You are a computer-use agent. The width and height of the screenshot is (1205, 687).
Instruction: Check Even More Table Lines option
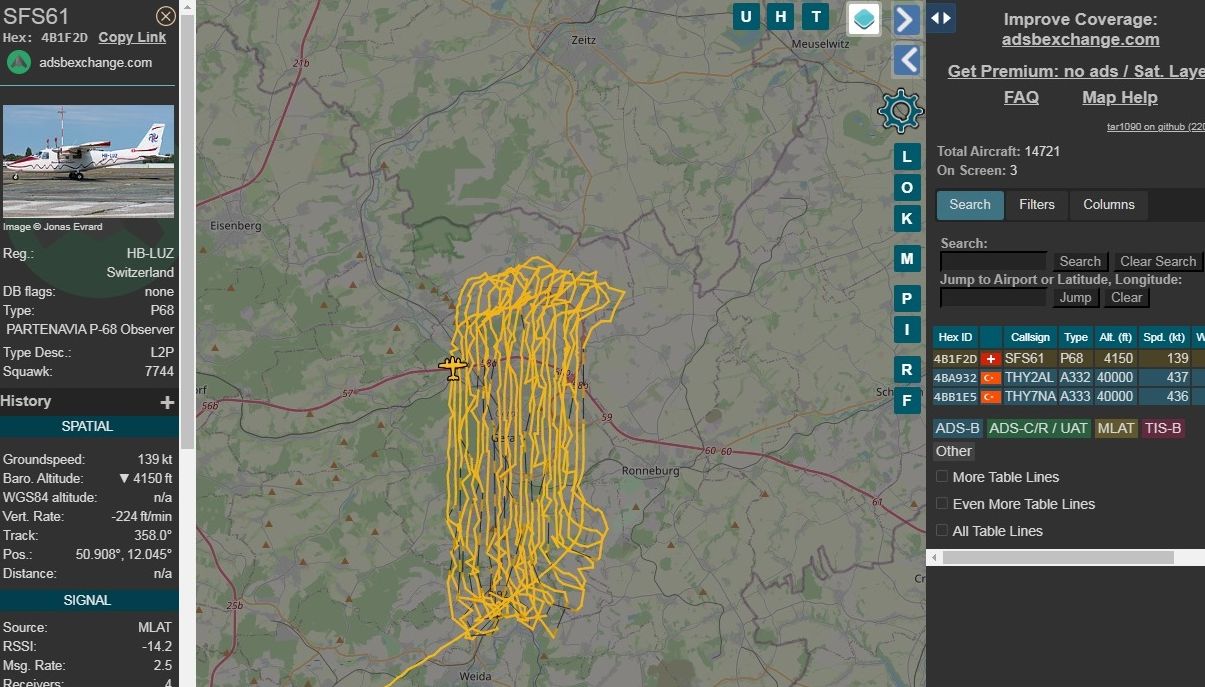pyautogui.click(x=942, y=504)
